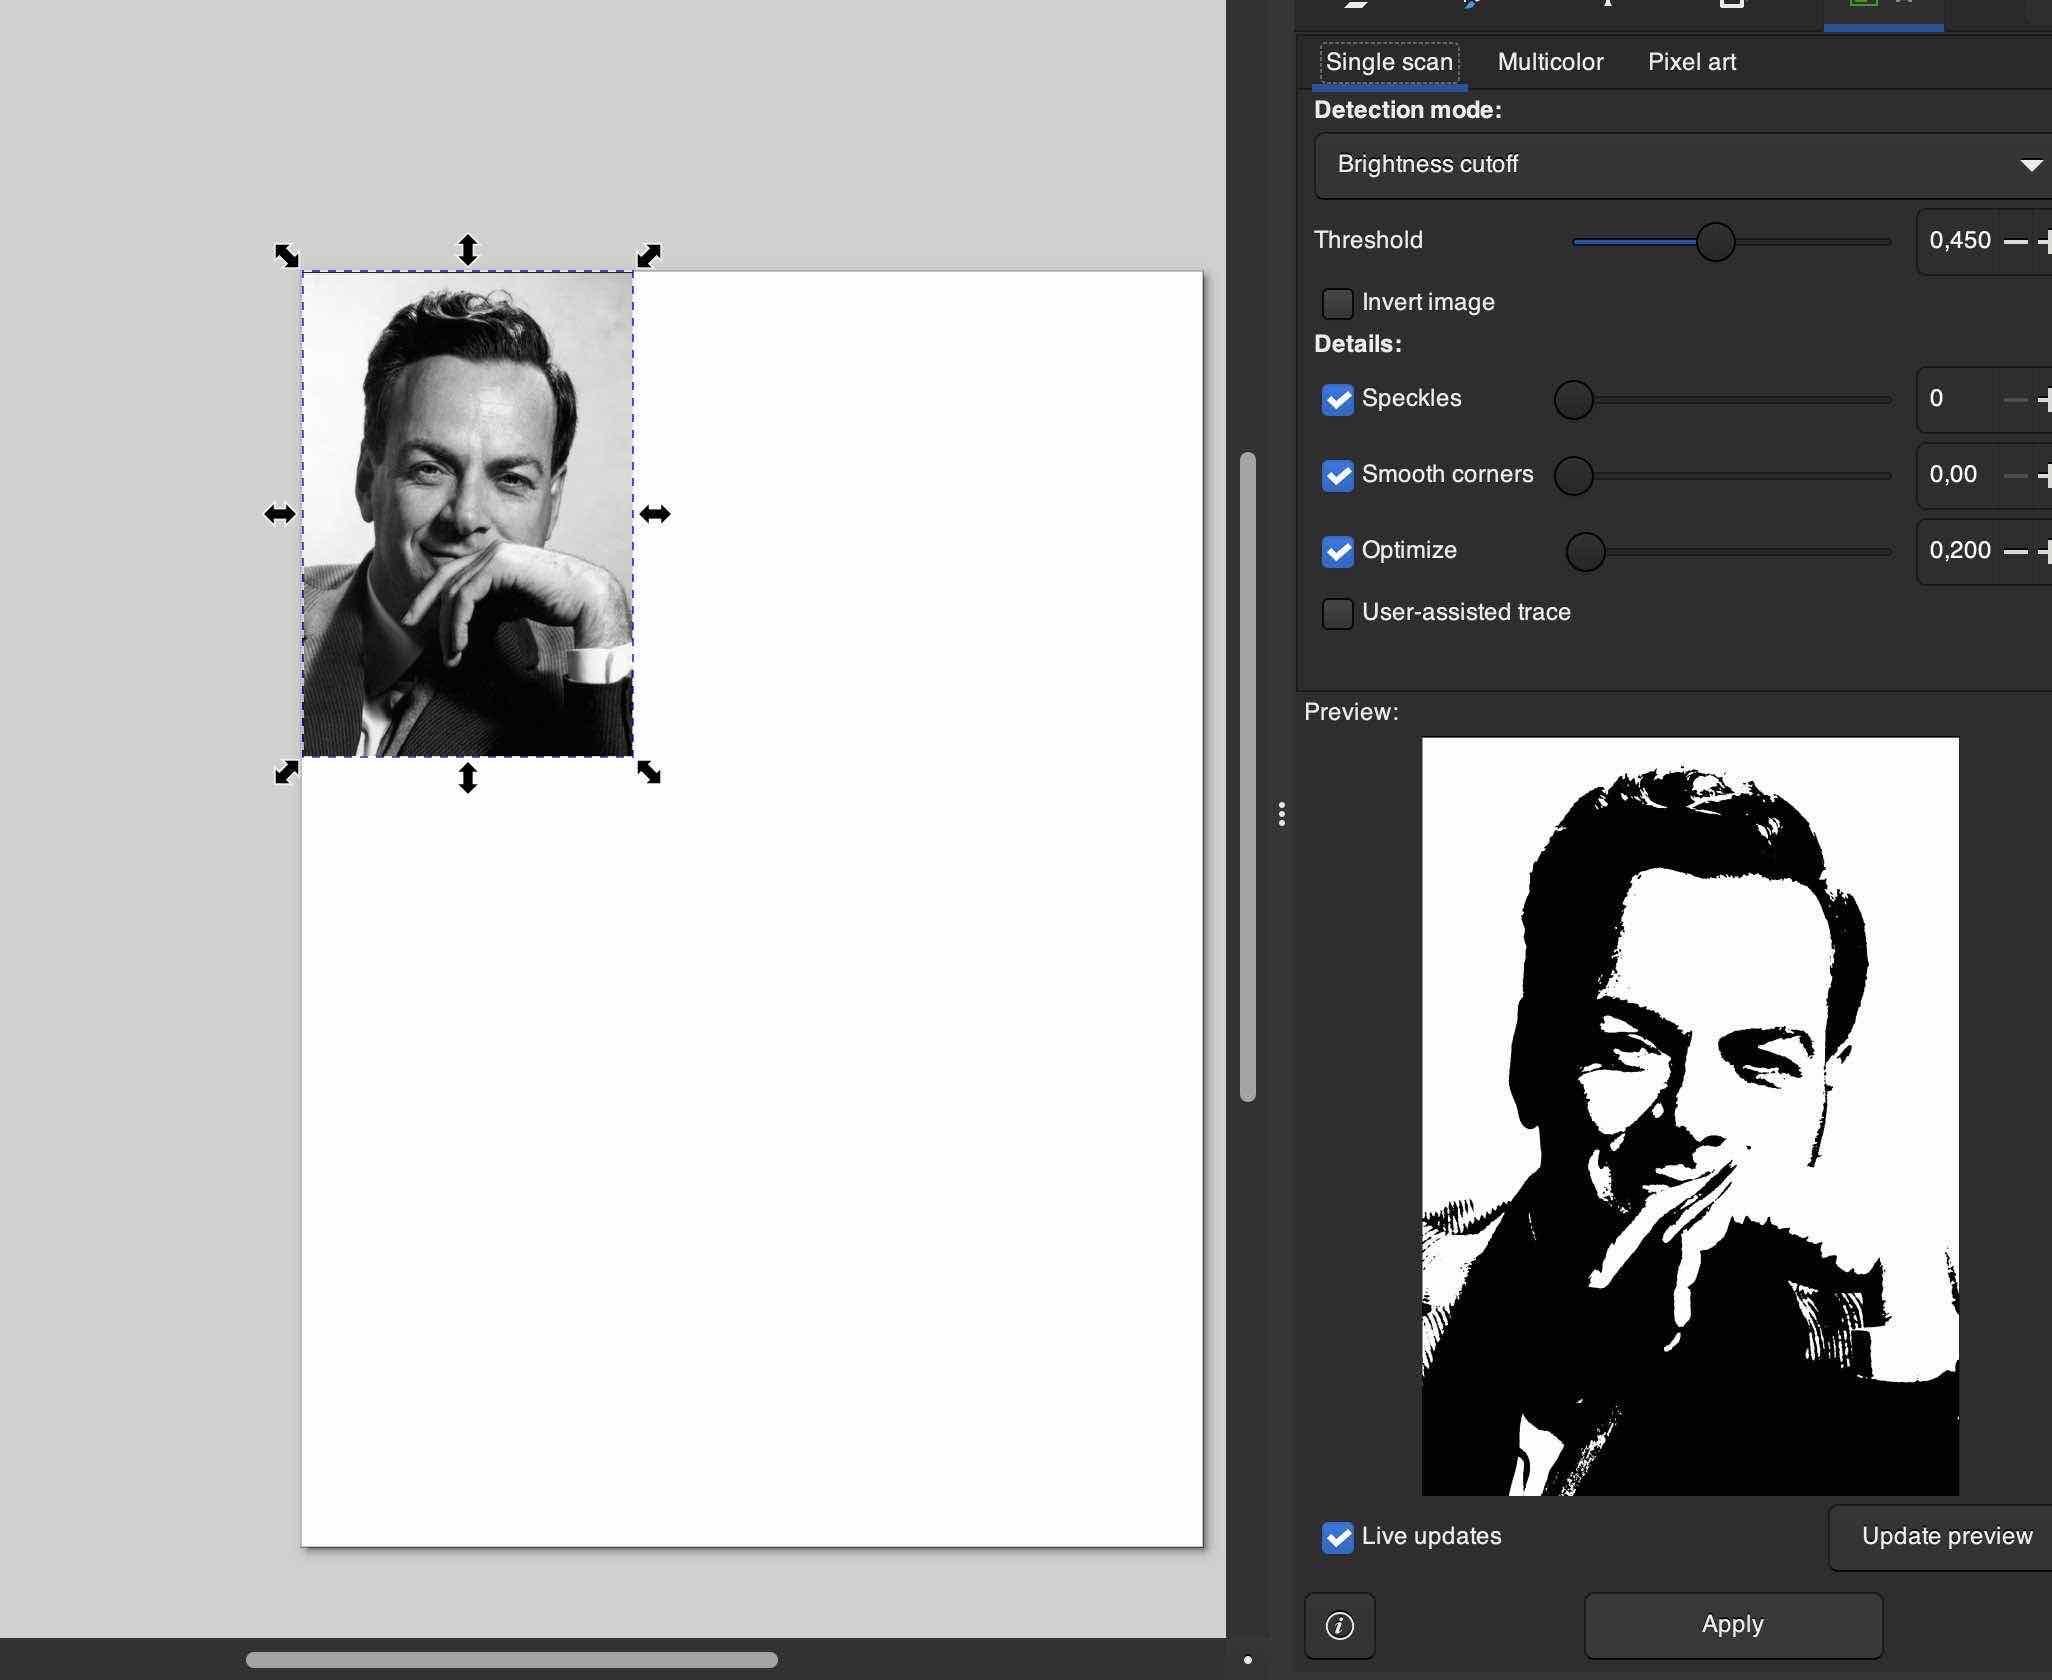Click the horizontal scrollbar below the canvas
2052x1680 pixels.
510,1661
